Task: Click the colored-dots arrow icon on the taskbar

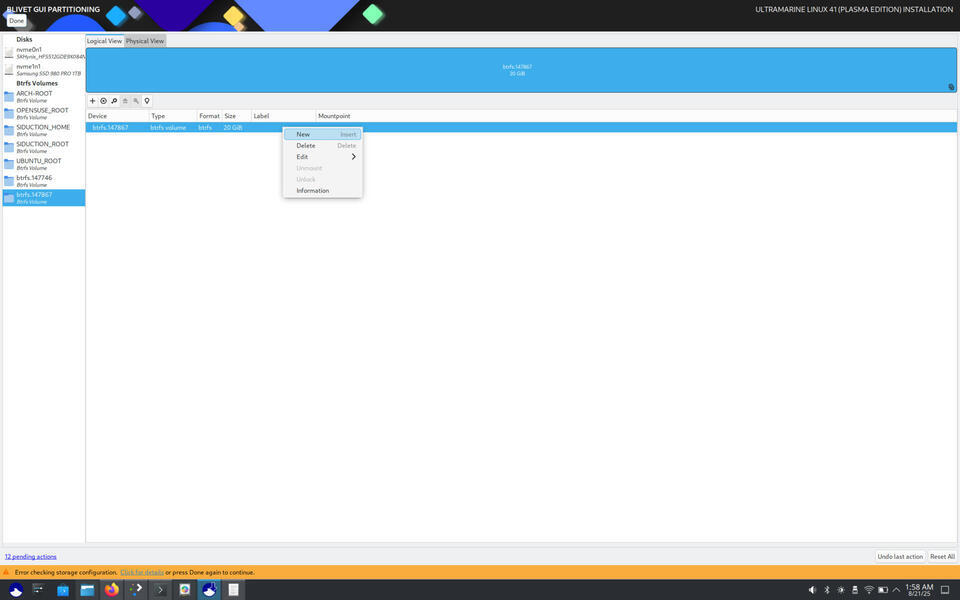Action: [136, 590]
